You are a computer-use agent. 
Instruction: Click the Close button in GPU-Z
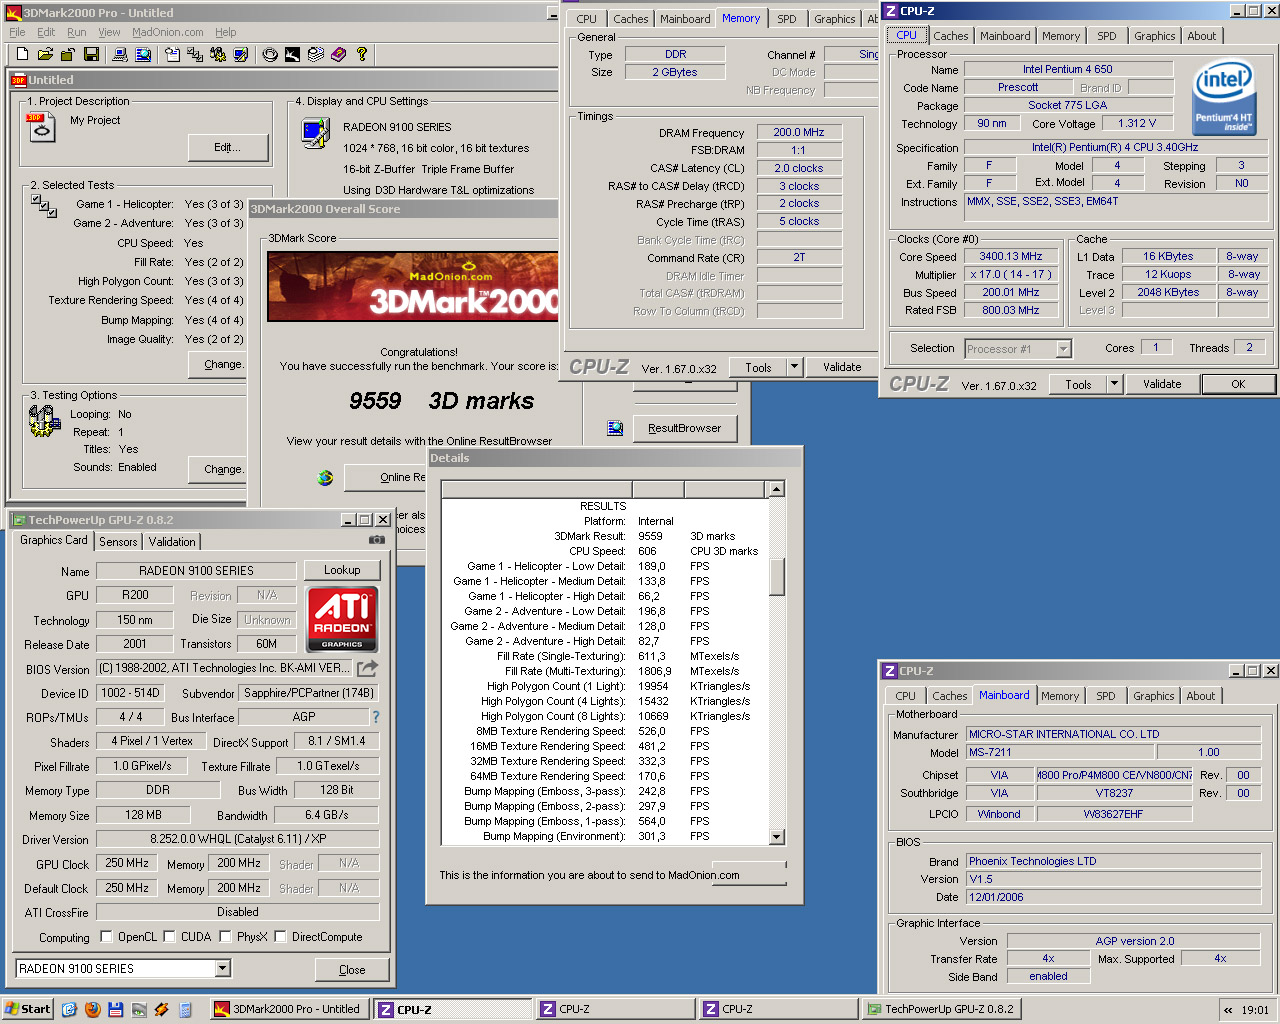coord(352,970)
